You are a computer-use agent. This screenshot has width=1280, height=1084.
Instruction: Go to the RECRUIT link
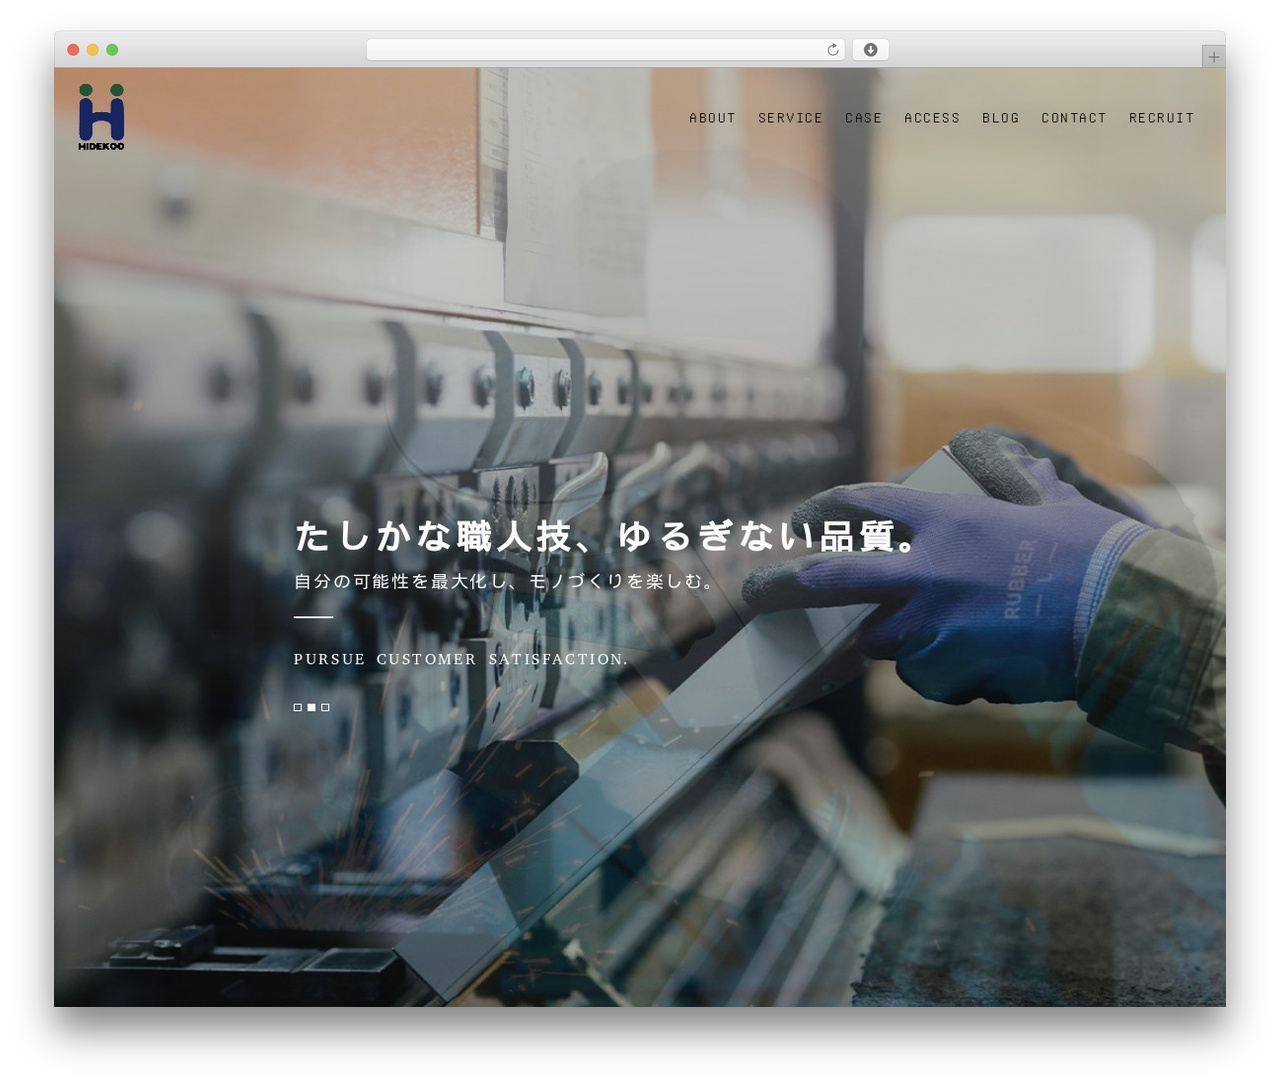coord(1161,118)
